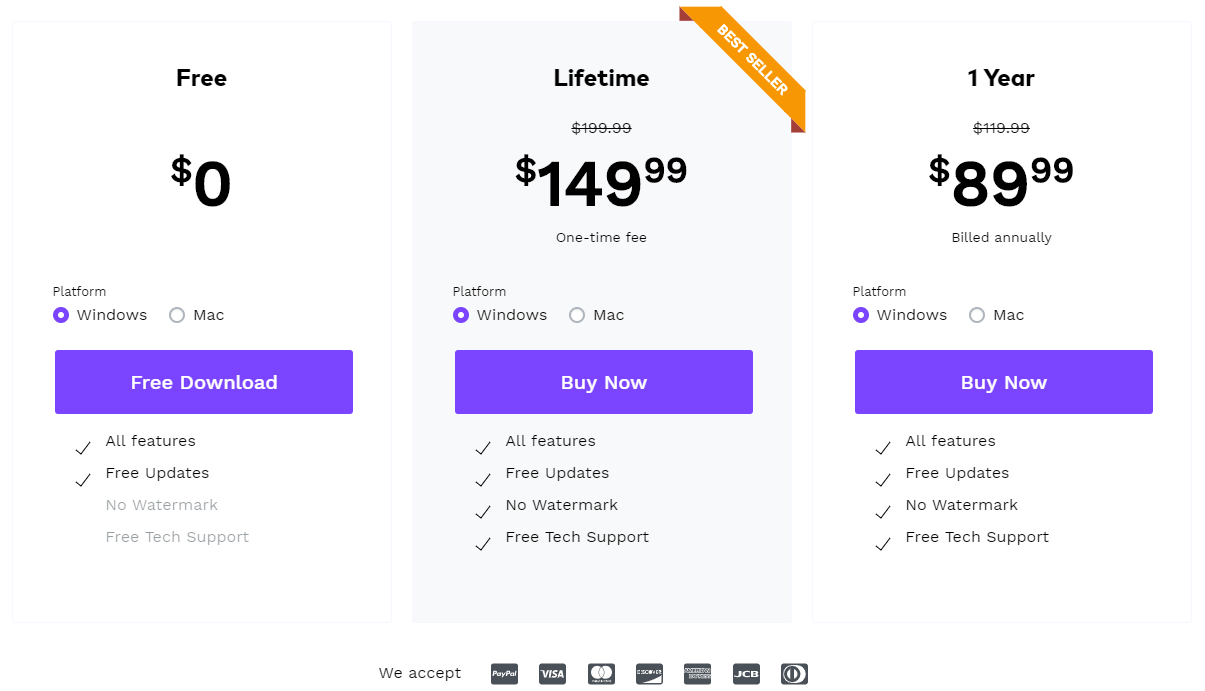Screen dimensions: 1205x691
Task: Click the Mastercard payment icon
Action: pyautogui.click(x=601, y=674)
